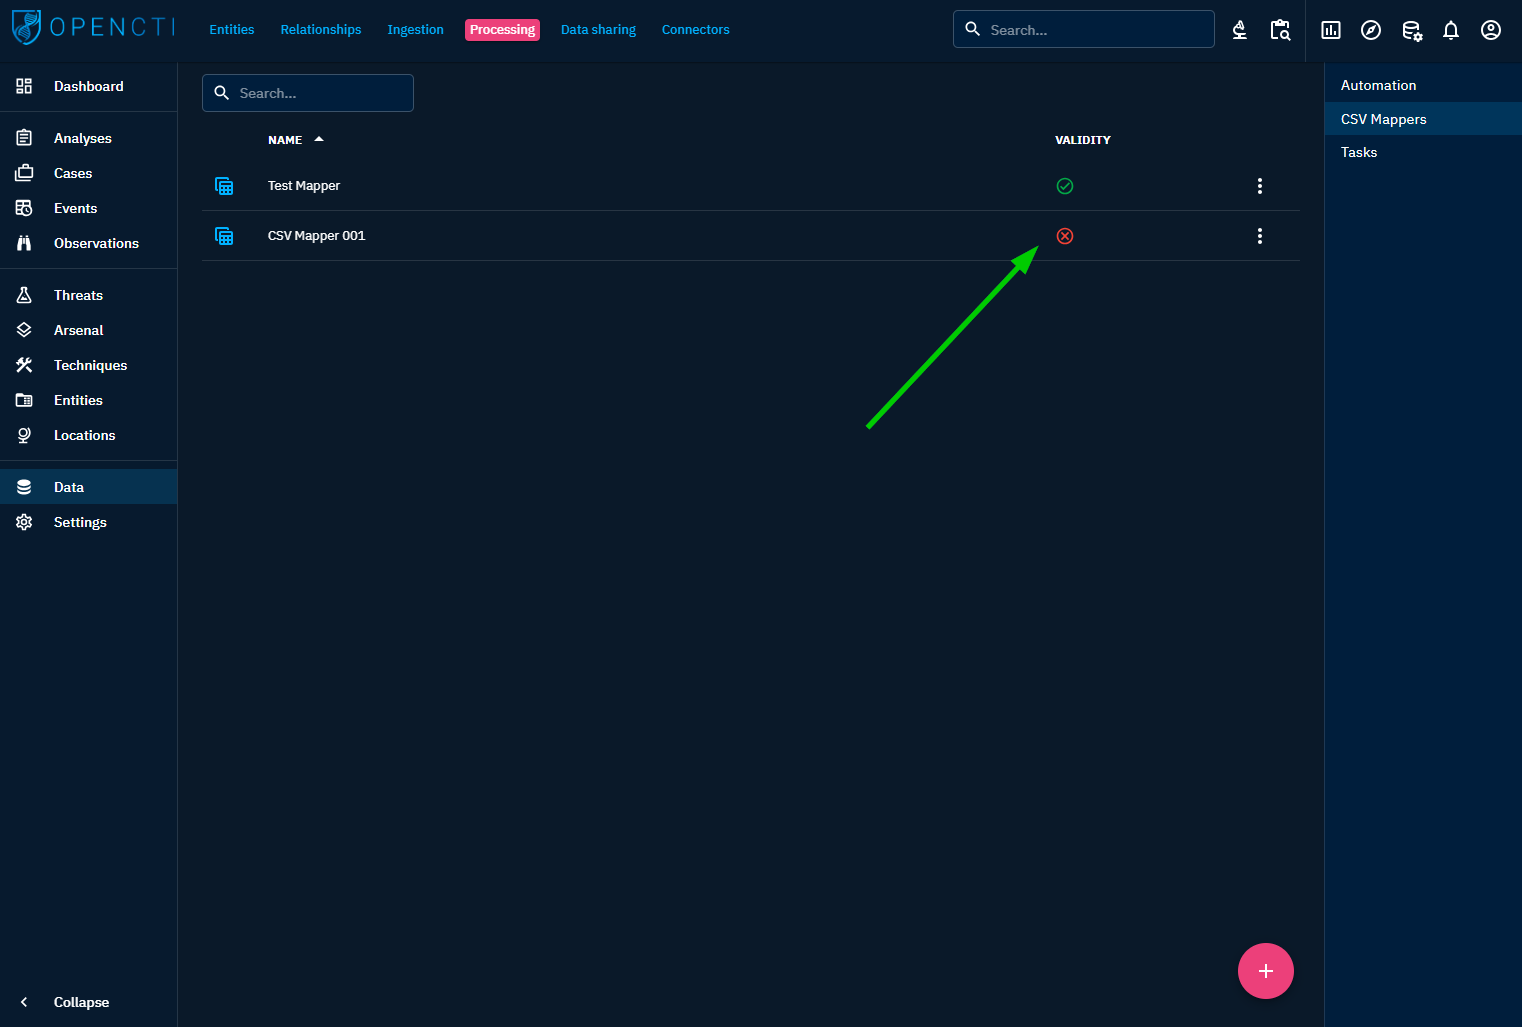Screen dimensions: 1522x1027
Task: Click the data import settings icon in top bar
Action: point(1411,30)
